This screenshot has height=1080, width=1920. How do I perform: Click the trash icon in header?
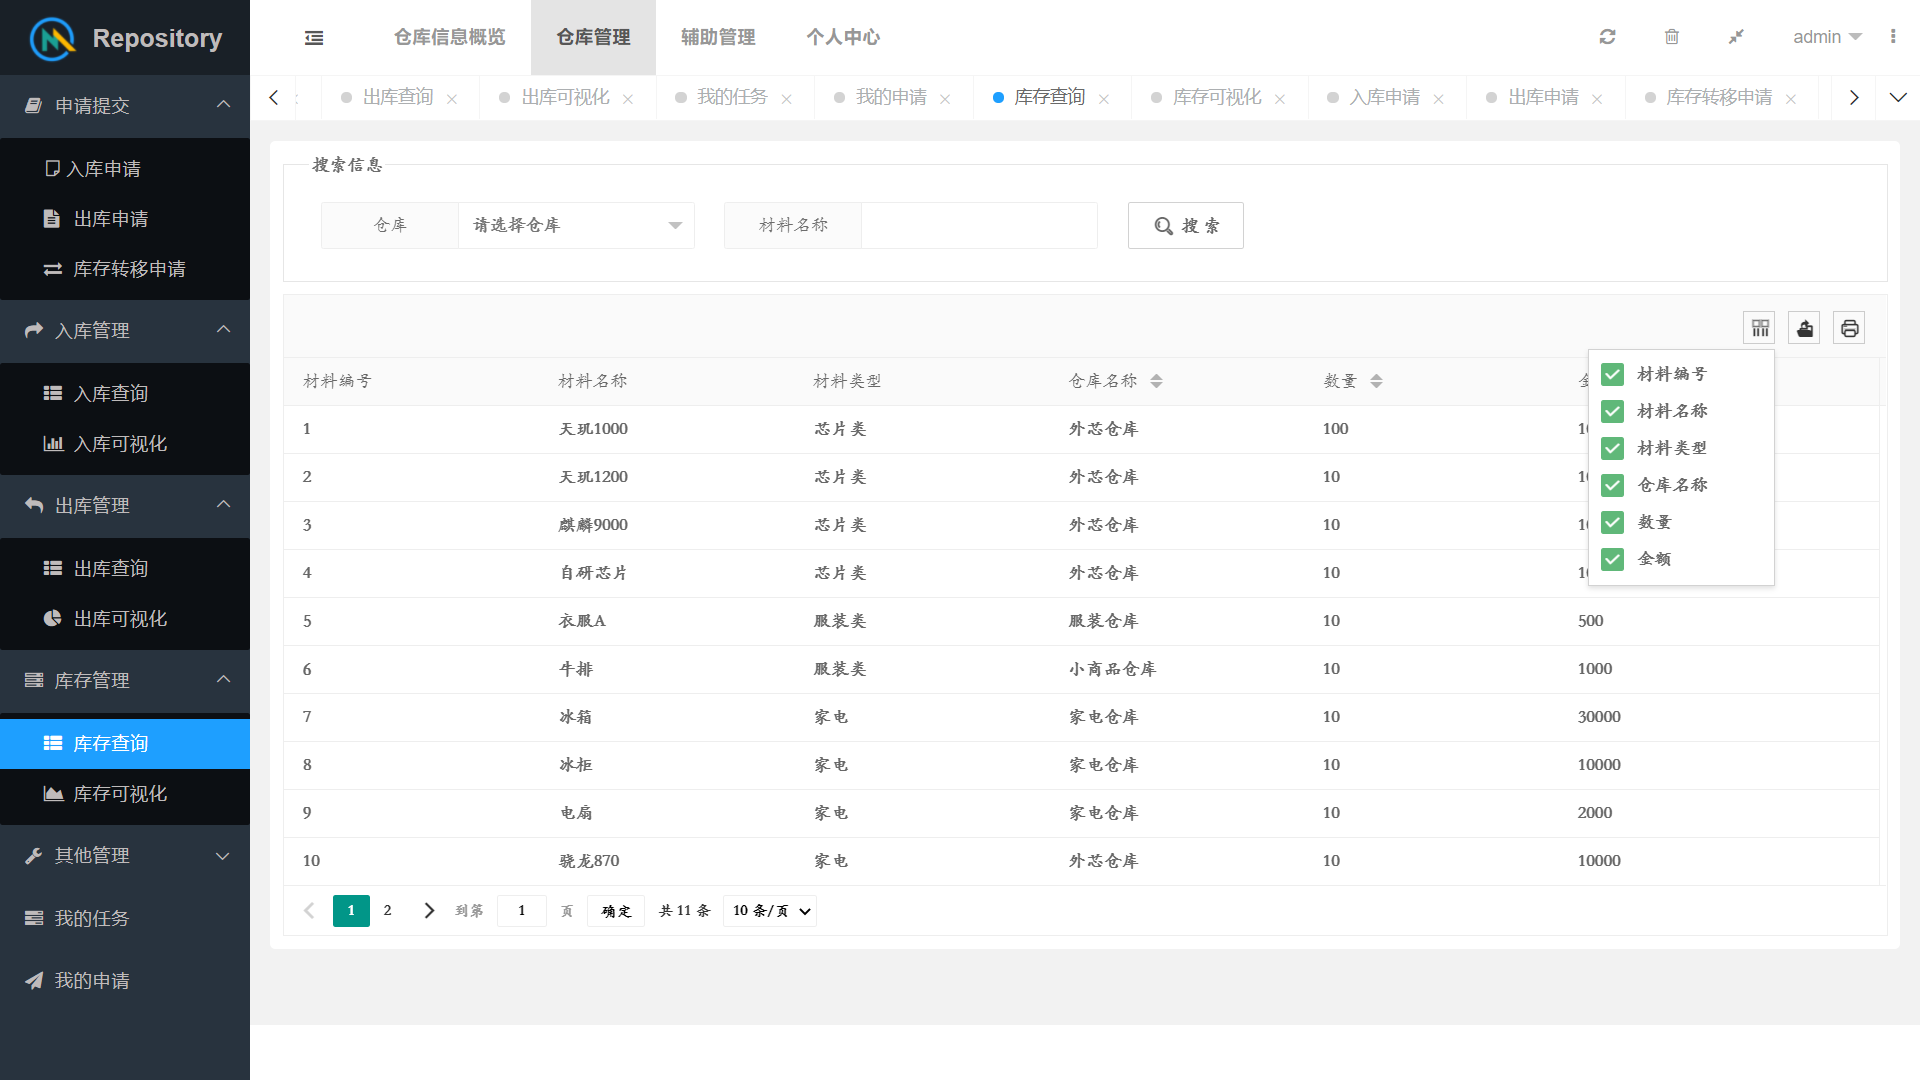point(1671,37)
